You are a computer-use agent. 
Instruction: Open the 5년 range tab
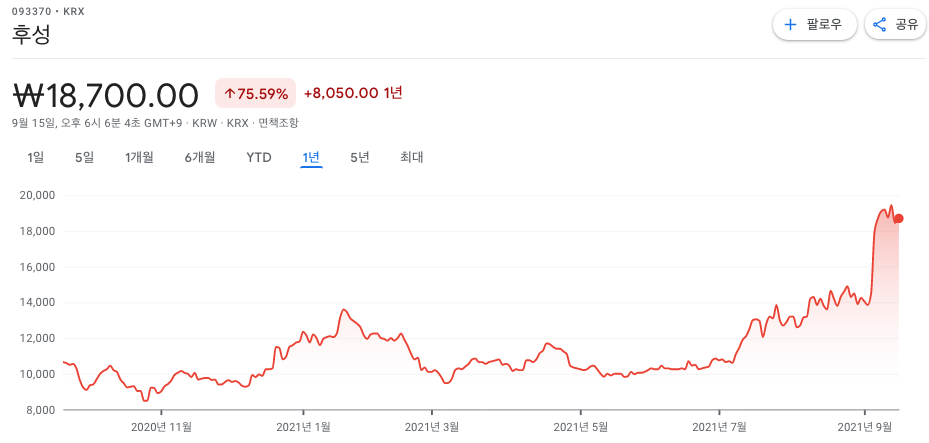(x=360, y=158)
